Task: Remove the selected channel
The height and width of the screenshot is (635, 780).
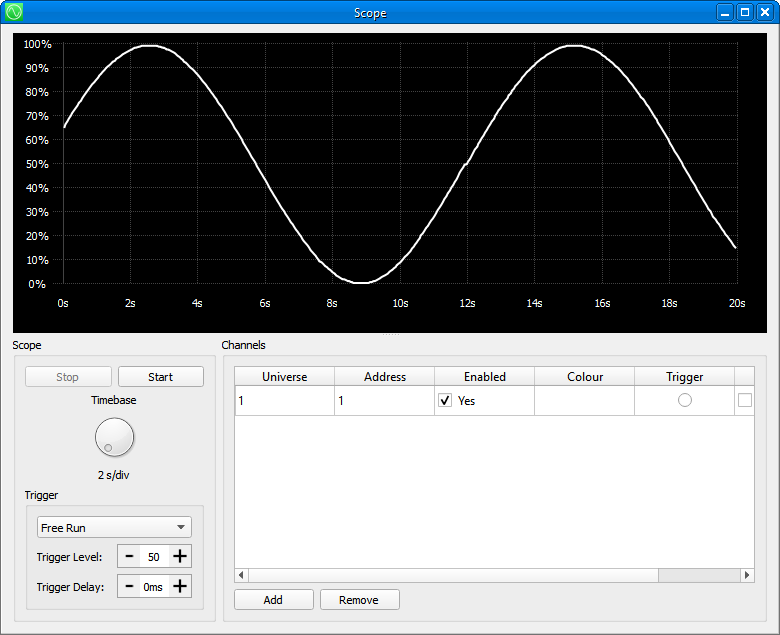Action: [359, 600]
